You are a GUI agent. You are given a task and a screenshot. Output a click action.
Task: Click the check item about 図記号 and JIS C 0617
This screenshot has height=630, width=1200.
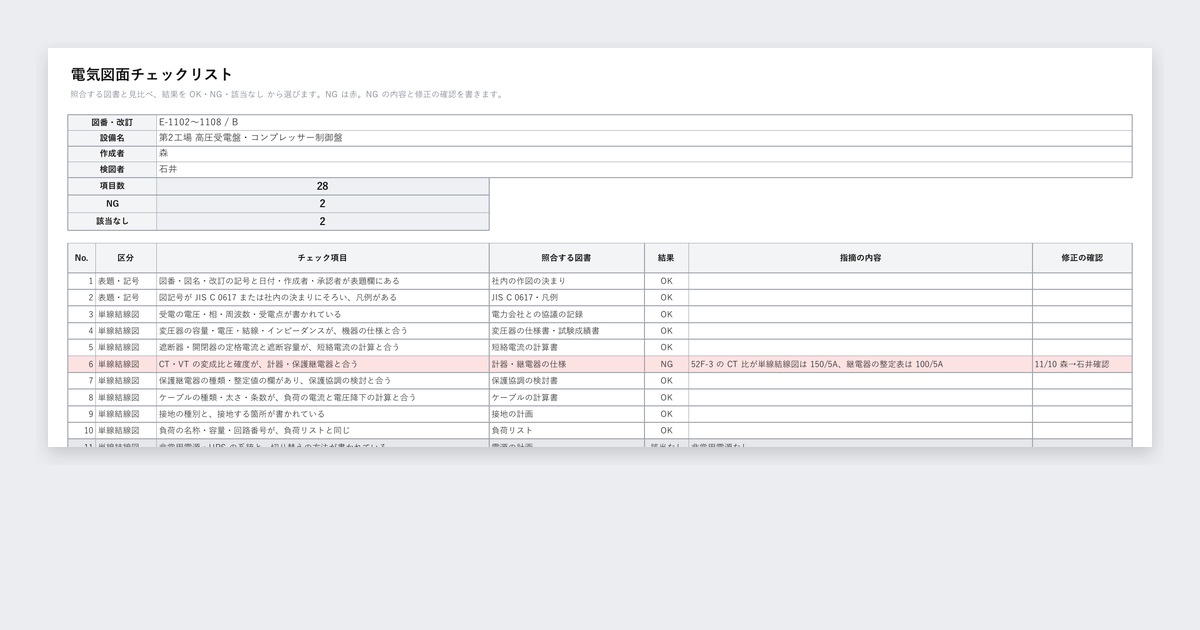point(322,298)
